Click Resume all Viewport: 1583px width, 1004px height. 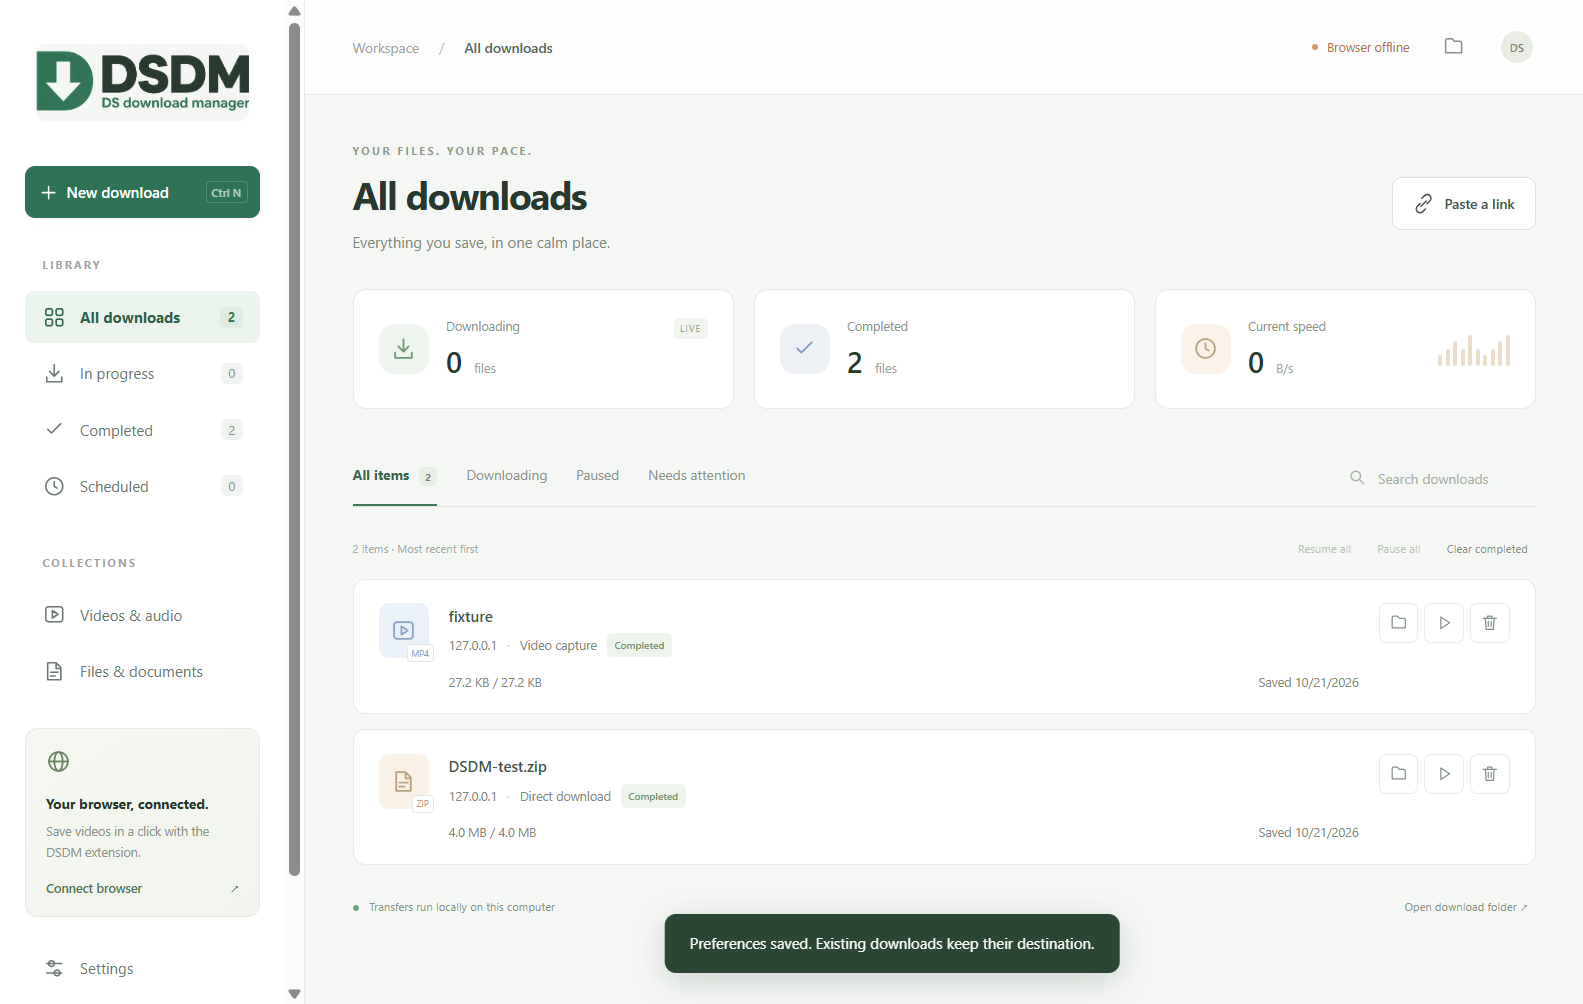(1324, 549)
